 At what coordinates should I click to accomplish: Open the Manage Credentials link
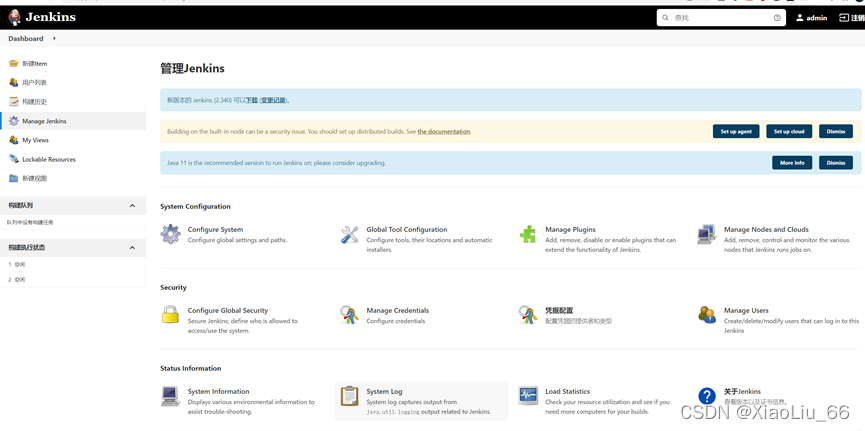[x=398, y=311]
